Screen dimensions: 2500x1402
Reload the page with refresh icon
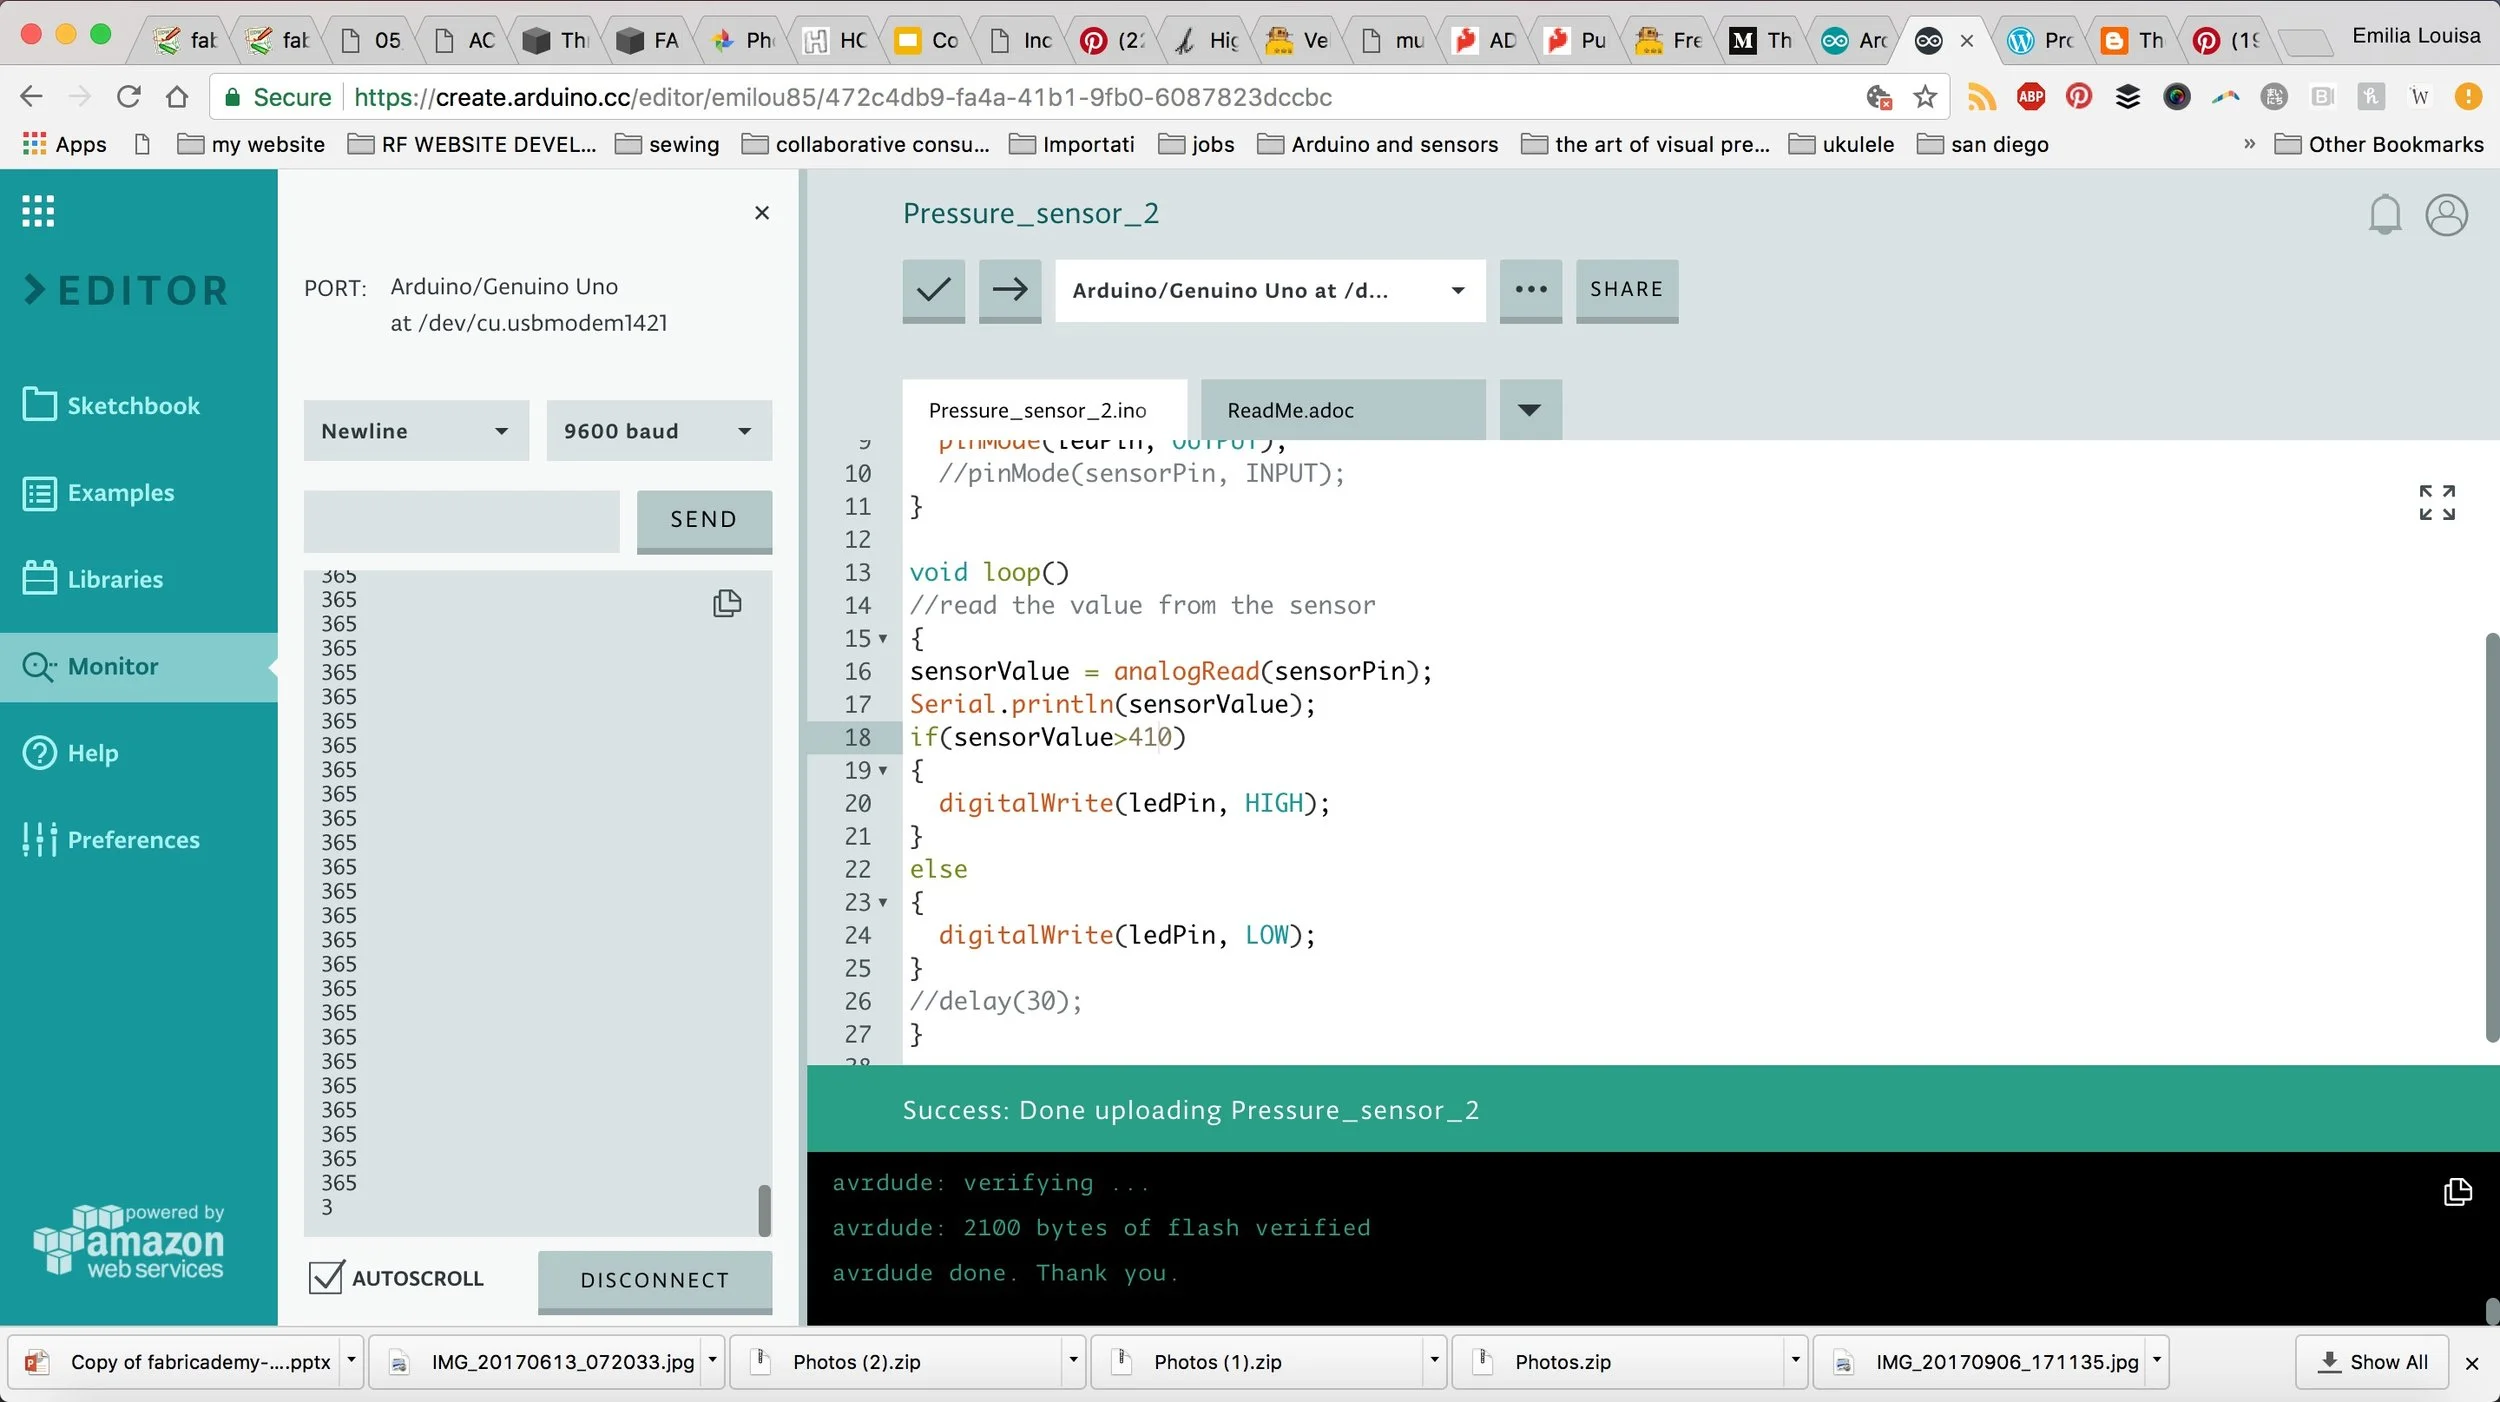coord(128,97)
